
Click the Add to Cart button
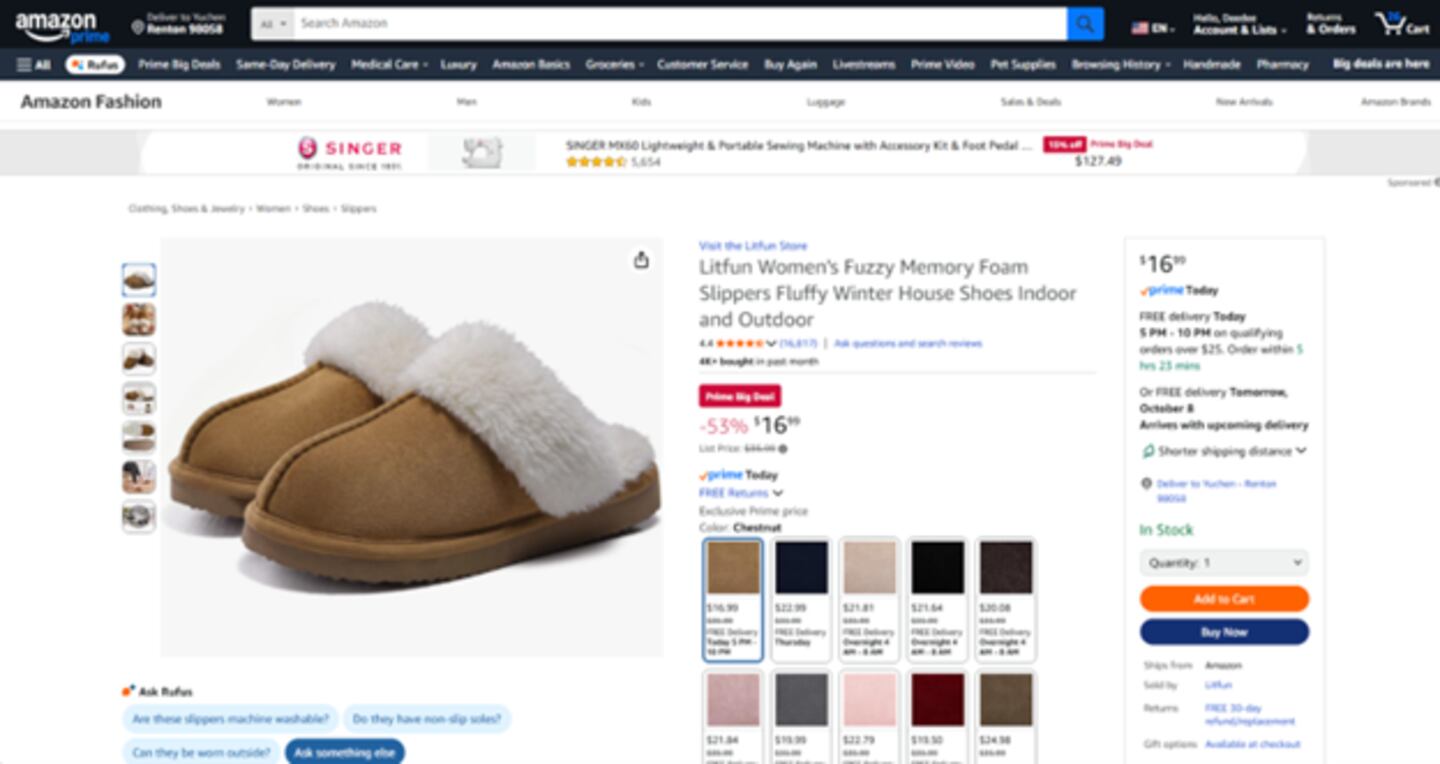[1224, 599]
